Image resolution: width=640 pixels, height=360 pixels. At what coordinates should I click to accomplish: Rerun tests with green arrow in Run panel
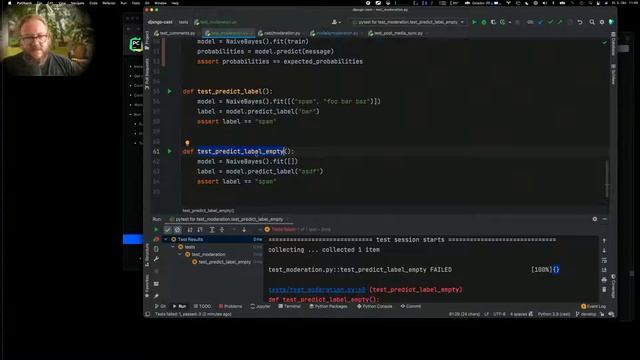point(156,230)
